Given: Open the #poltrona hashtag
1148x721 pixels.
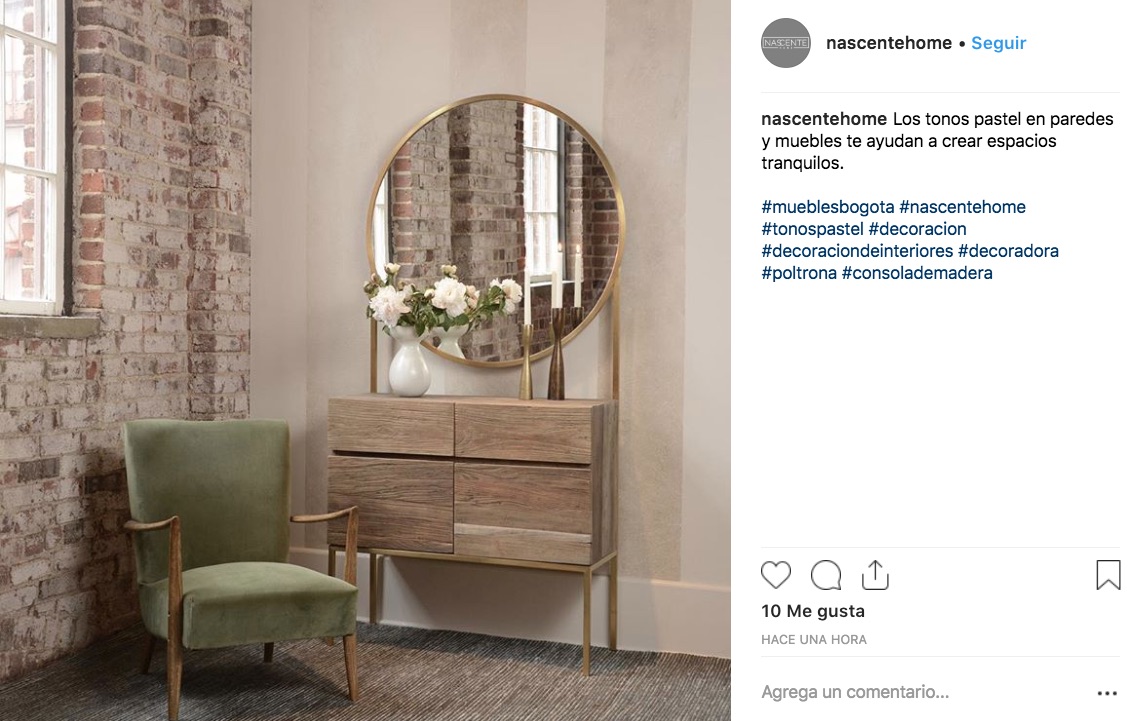Looking at the screenshot, I should [x=799, y=273].
